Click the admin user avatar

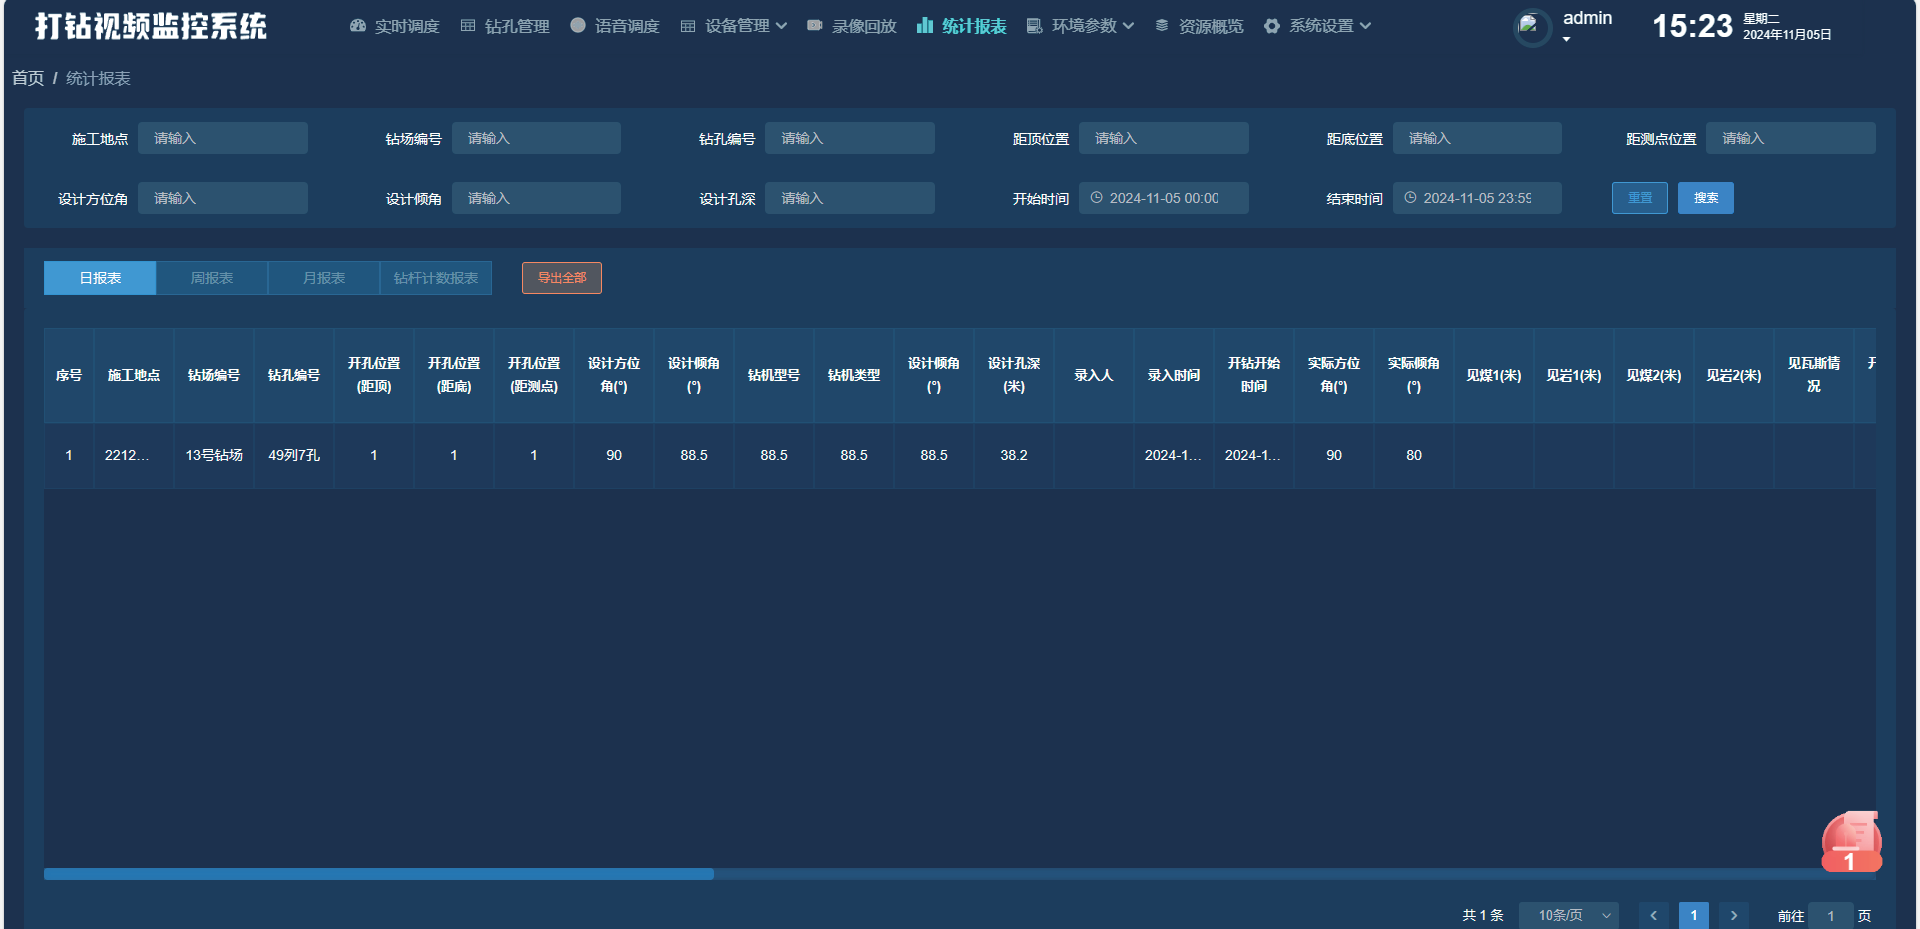click(x=1531, y=27)
